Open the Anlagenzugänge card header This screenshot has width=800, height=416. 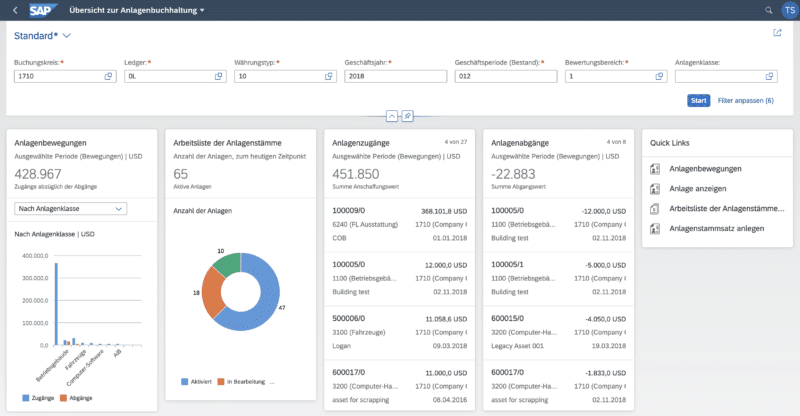point(399,164)
